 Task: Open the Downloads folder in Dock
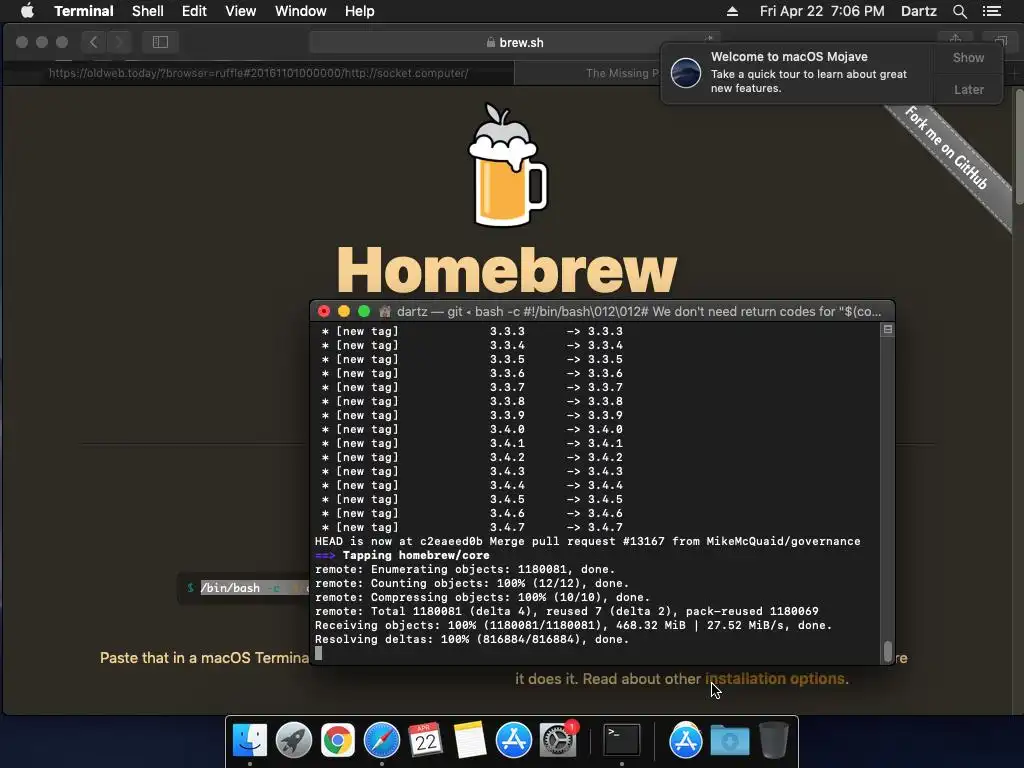(729, 741)
